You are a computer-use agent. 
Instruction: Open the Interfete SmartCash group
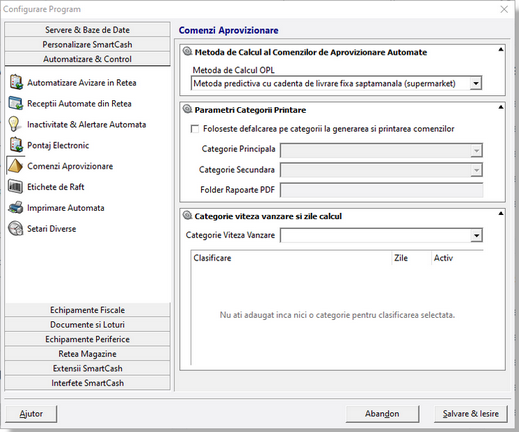(87, 383)
